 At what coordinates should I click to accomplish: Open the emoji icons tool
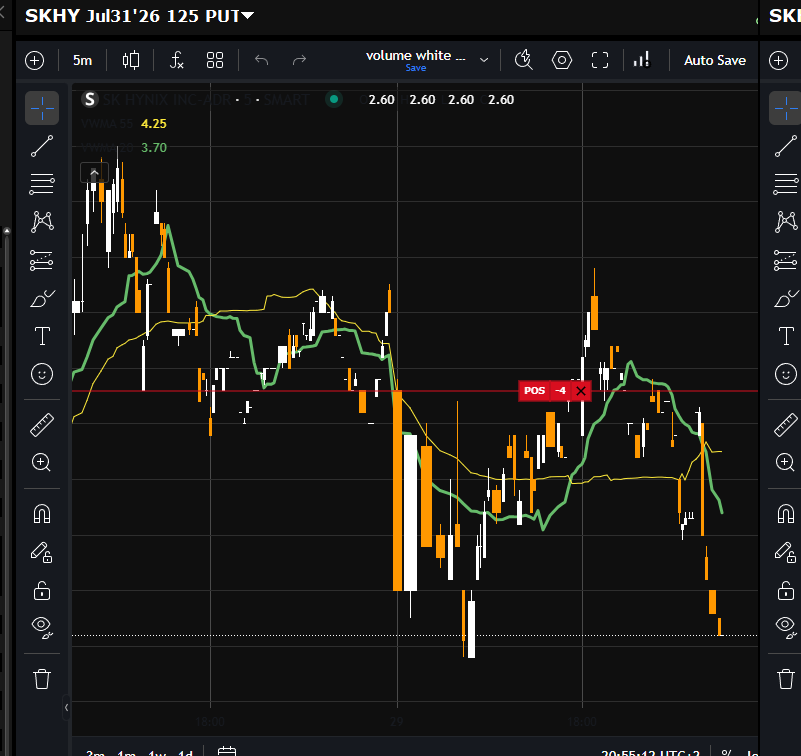click(42, 374)
